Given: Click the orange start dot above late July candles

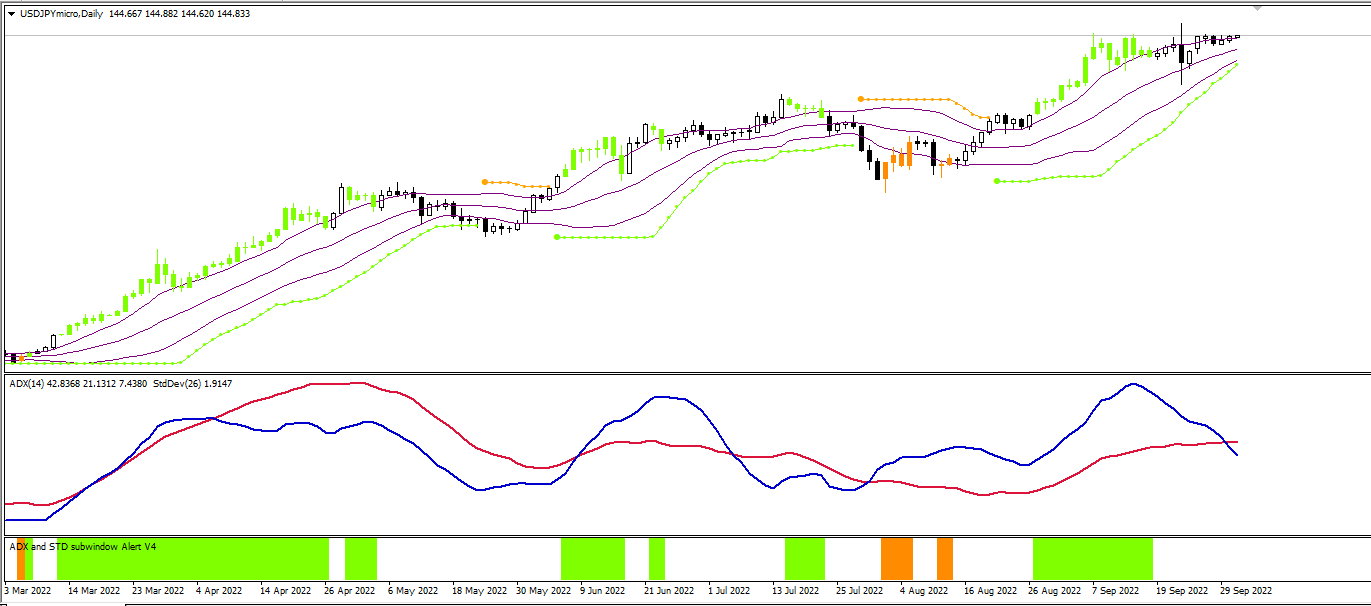Looking at the screenshot, I should click(x=861, y=99).
